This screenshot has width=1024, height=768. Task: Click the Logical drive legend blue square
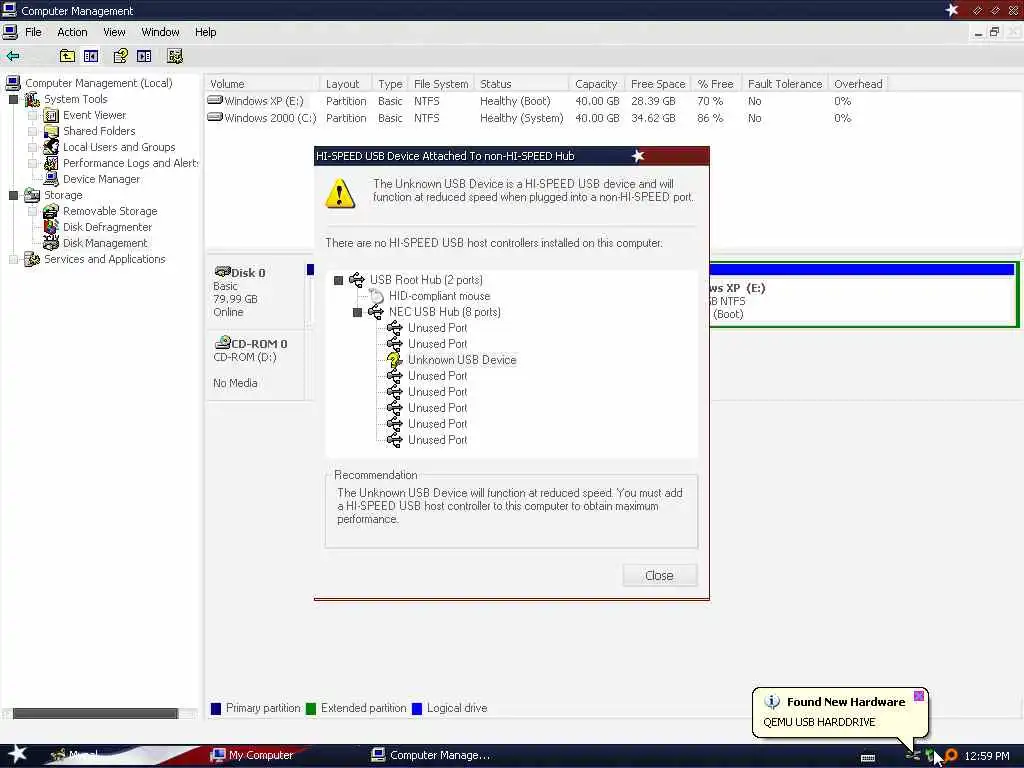pyautogui.click(x=417, y=709)
